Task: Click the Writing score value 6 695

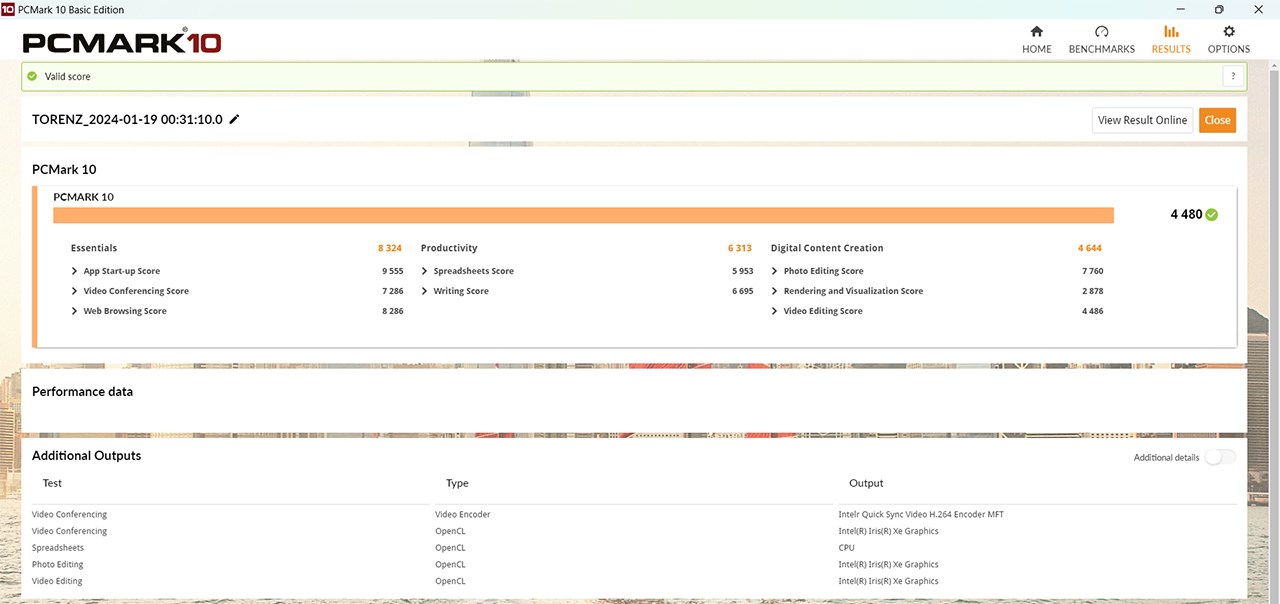Action: coord(742,291)
